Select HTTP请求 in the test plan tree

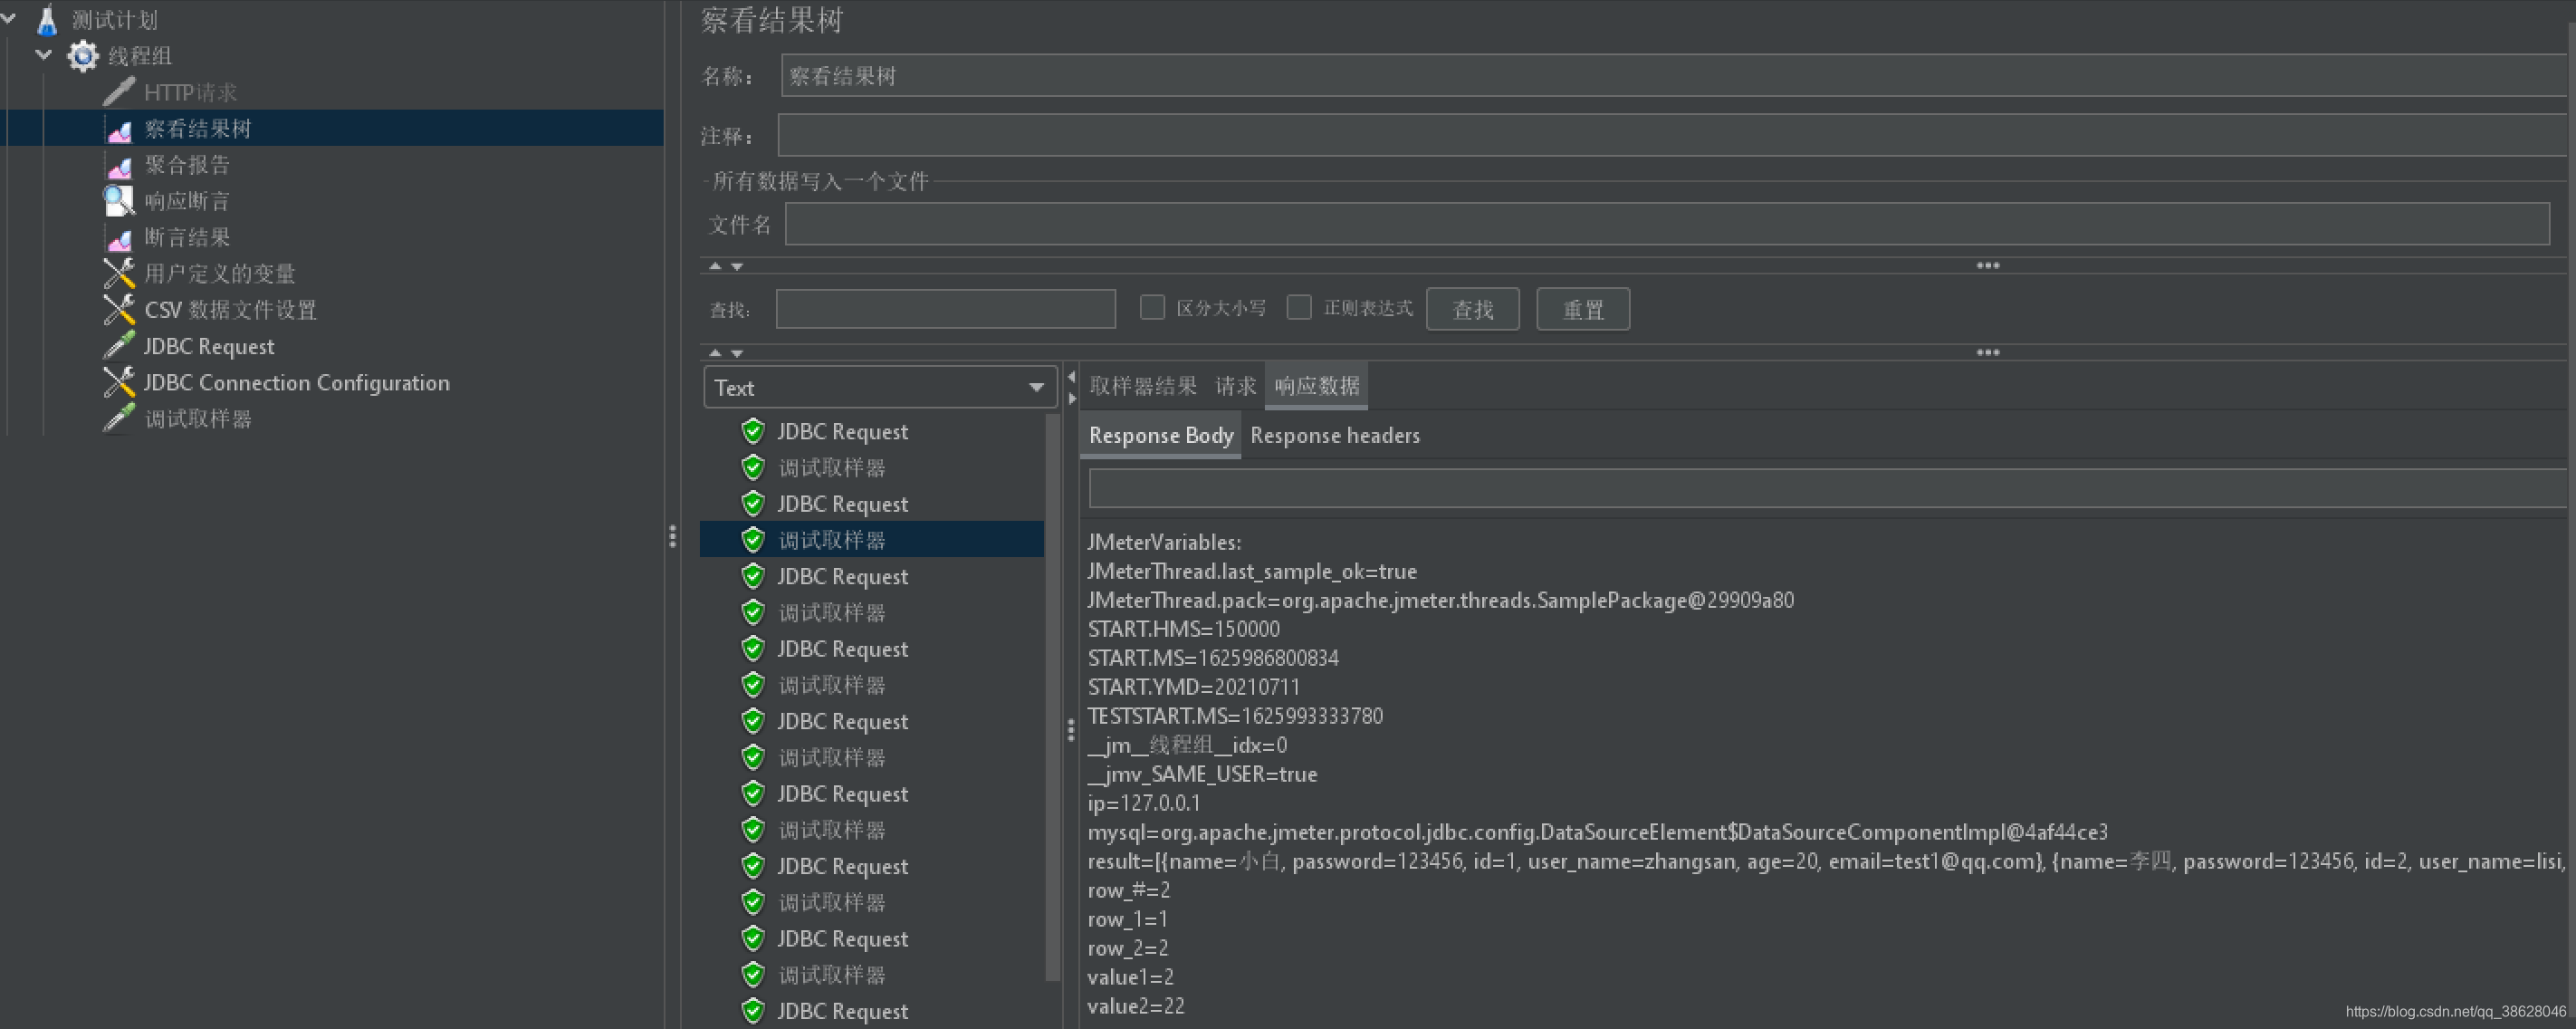[x=190, y=92]
